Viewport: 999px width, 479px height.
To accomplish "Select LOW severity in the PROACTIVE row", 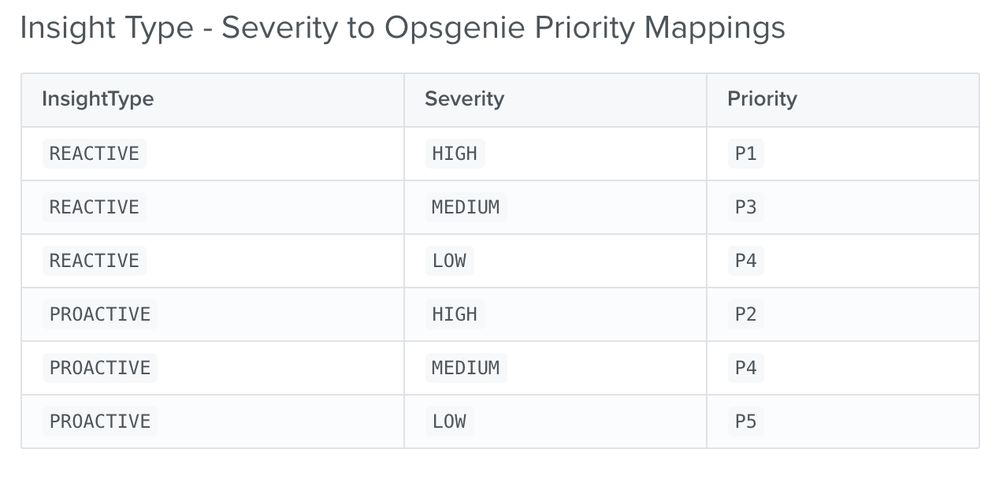I will (449, 422).
